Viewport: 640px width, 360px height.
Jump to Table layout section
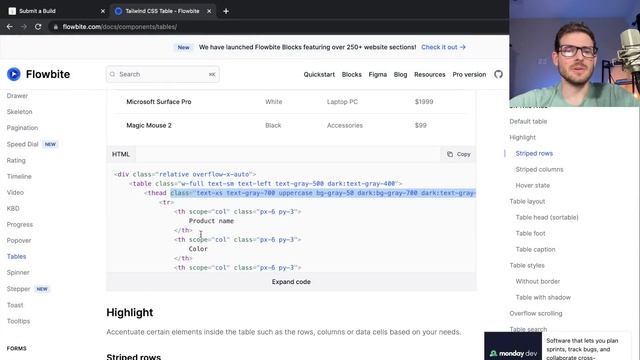point(527,201)
